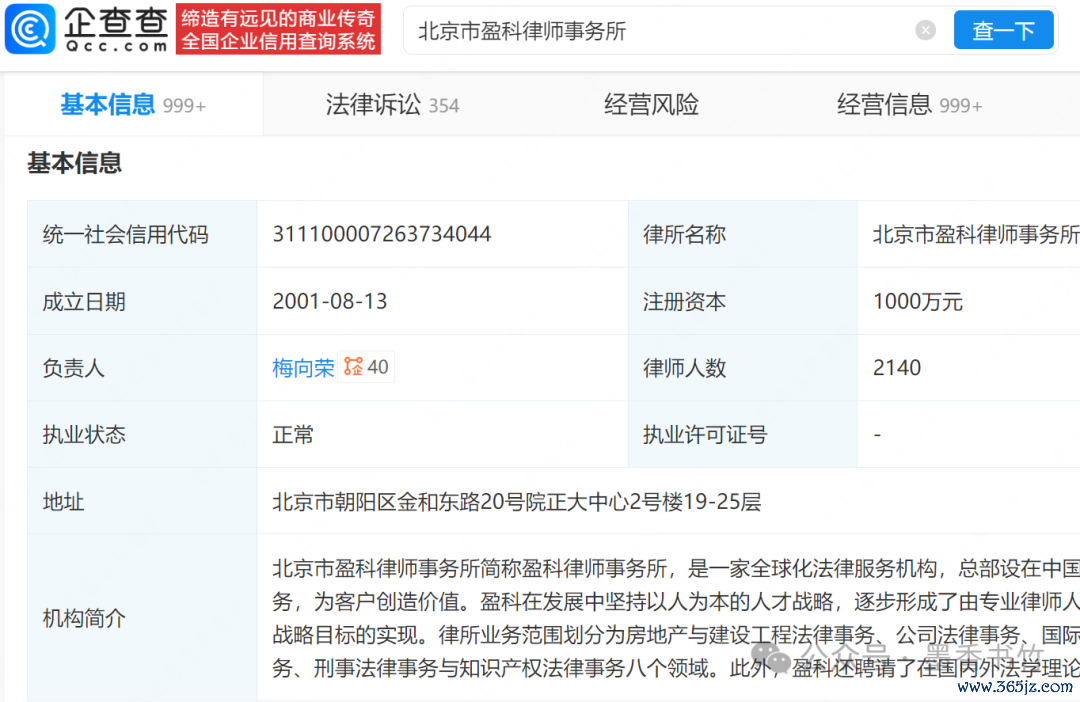Select the founding date 2001-08-13

coord(330,301)
